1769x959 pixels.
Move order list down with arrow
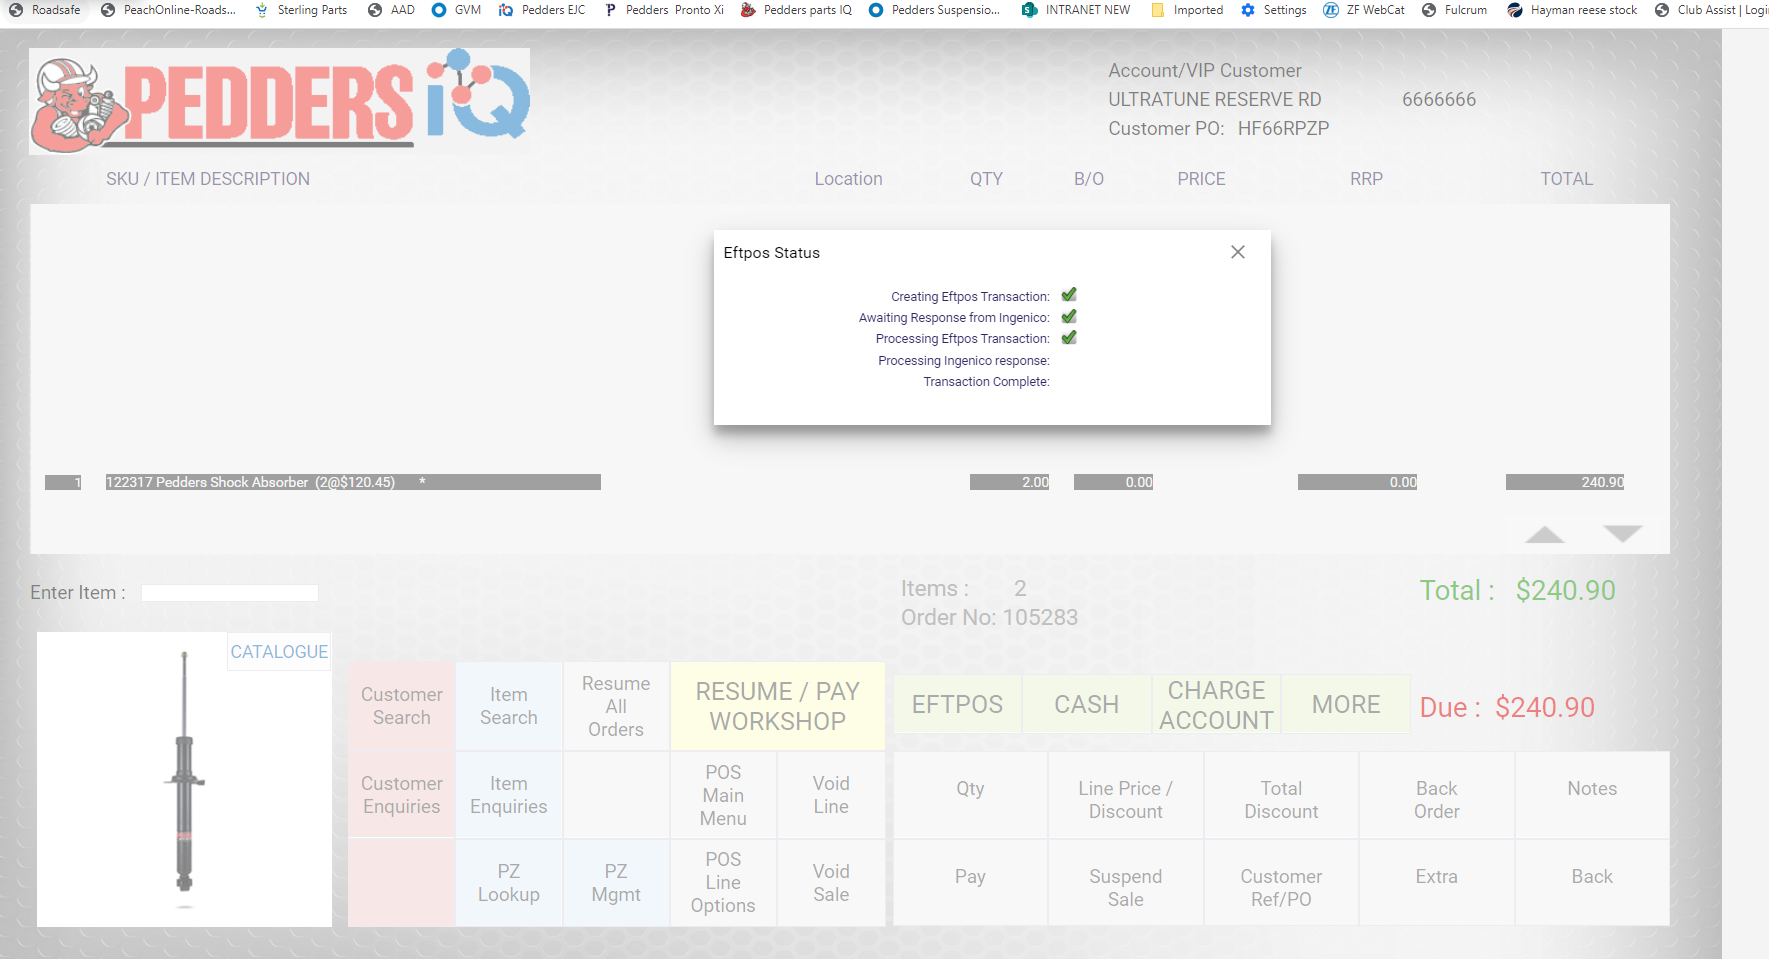coord(1623,534)
